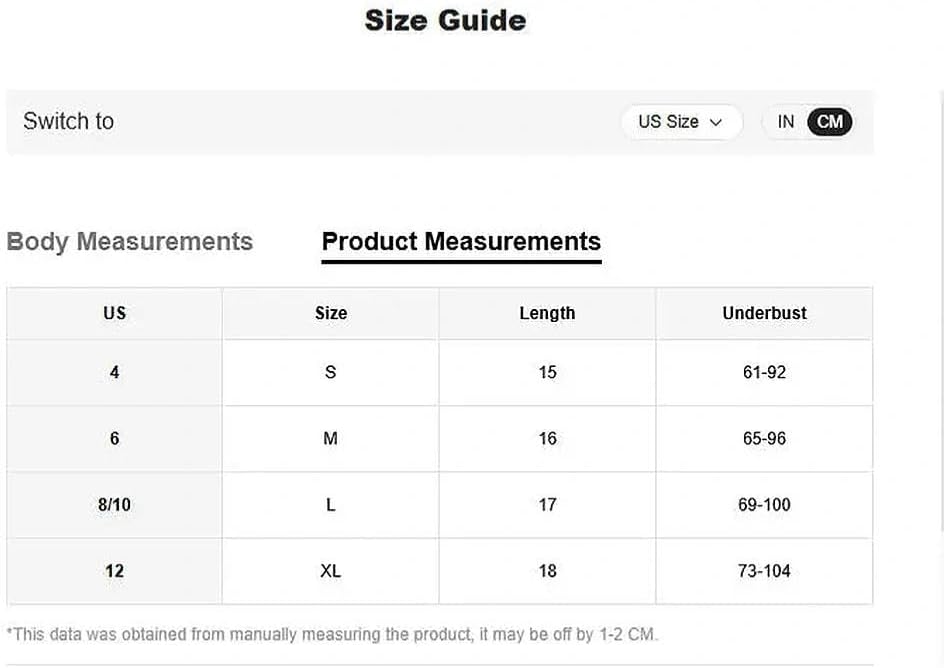This screenshot has height=668, width=944.
Task: Select the CM unit toggle
Action: (x=830, y=122)
